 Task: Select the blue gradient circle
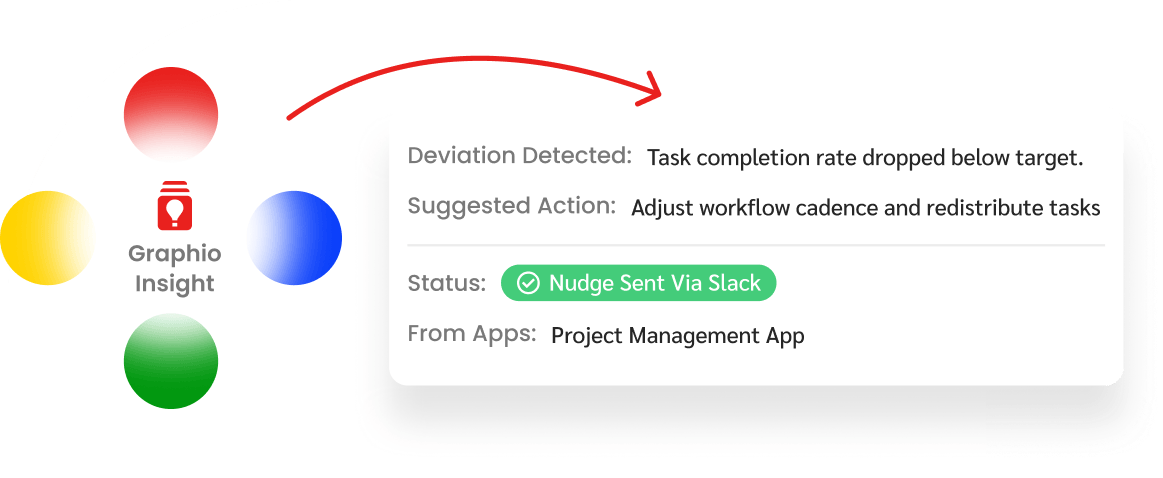pos(296,238)
